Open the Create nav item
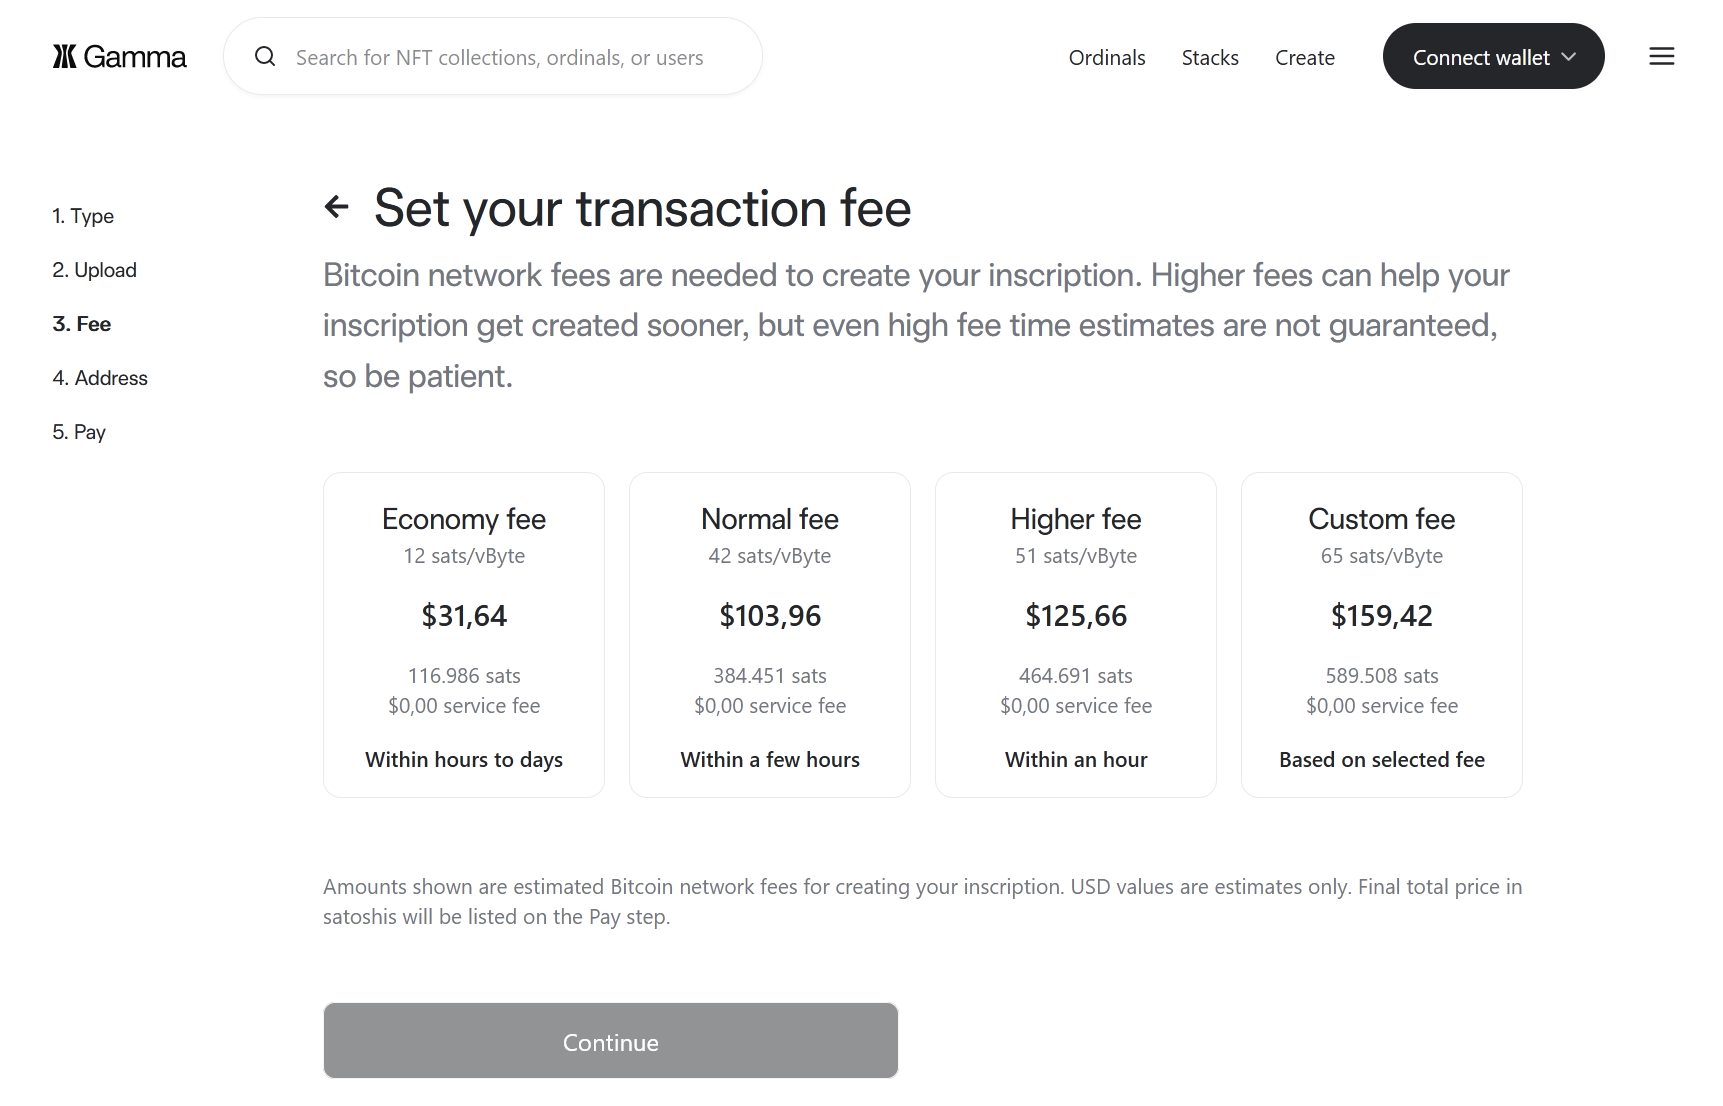Viewport: 1723px width, 1106px height. [x=1305, y=58]
